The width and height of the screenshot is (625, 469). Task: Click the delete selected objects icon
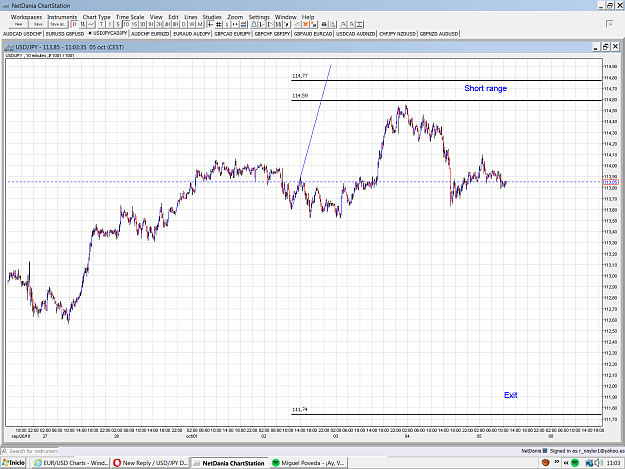[x=313, y=24]
